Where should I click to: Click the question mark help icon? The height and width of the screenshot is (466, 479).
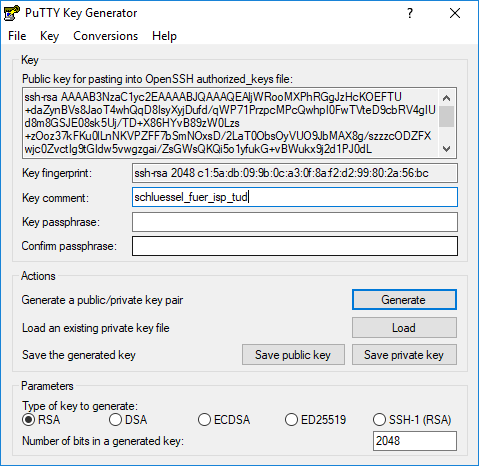tap(410, 13)
